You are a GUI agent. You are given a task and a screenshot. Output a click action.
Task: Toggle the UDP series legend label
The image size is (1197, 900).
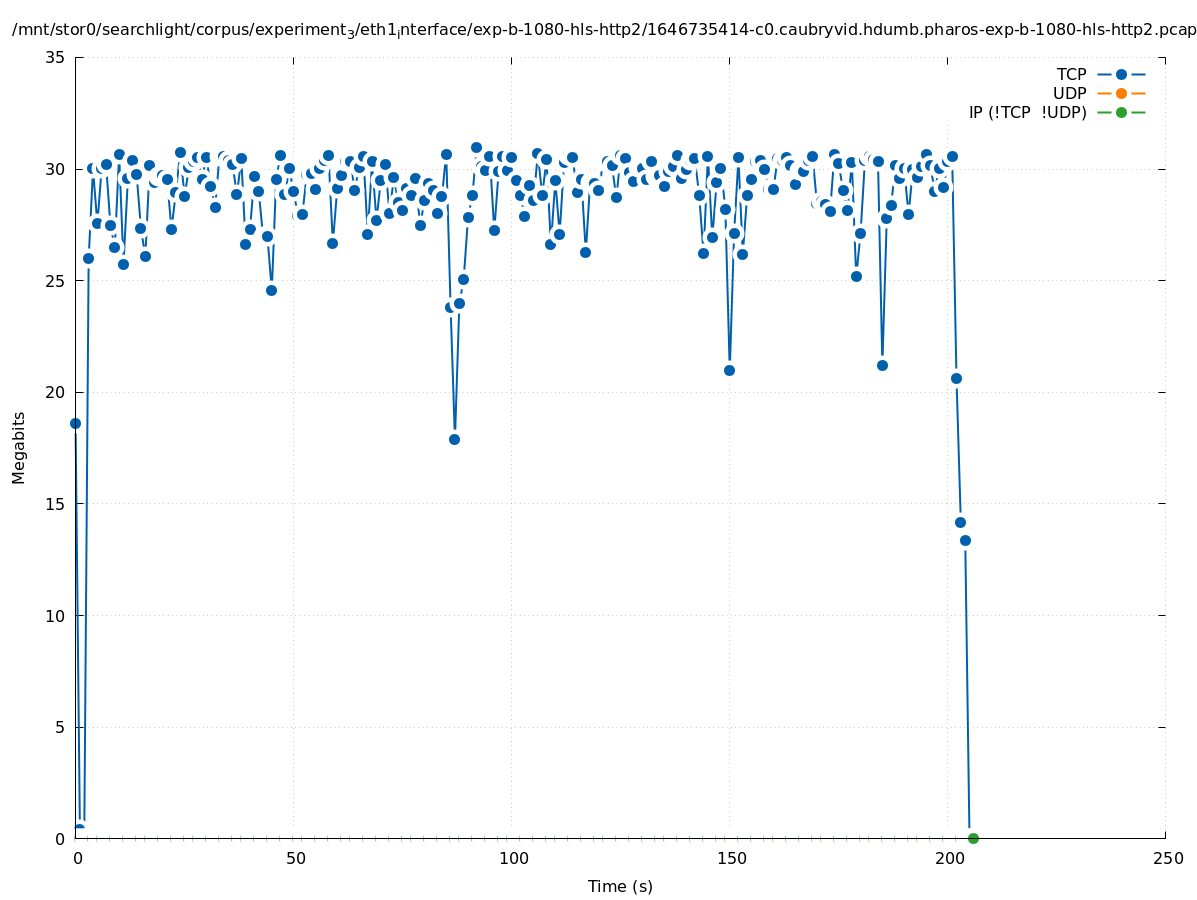pos(1069,93)
